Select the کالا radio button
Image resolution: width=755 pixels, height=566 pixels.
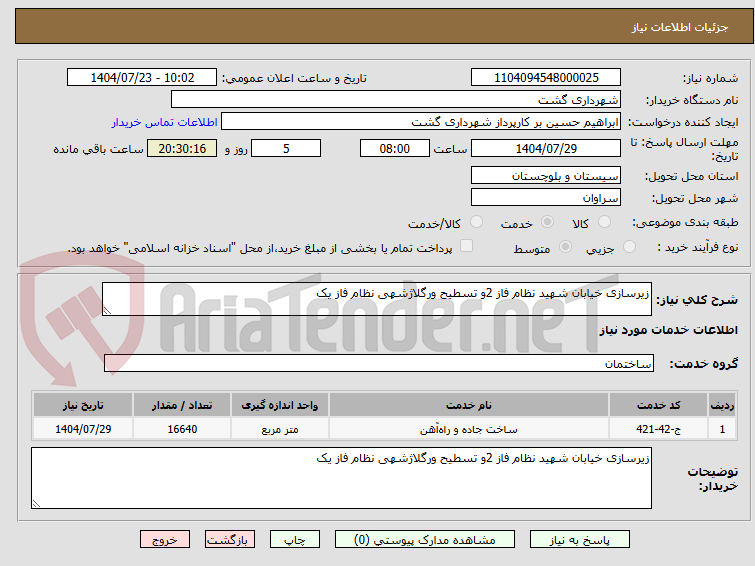click(x=604, y=222)
